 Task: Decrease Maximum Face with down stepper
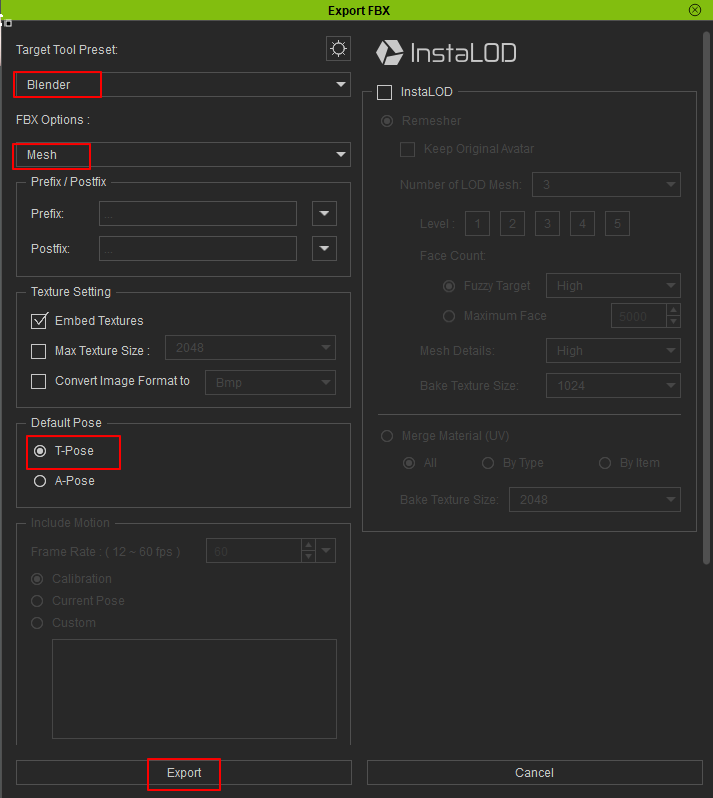(x=673, y=322)
